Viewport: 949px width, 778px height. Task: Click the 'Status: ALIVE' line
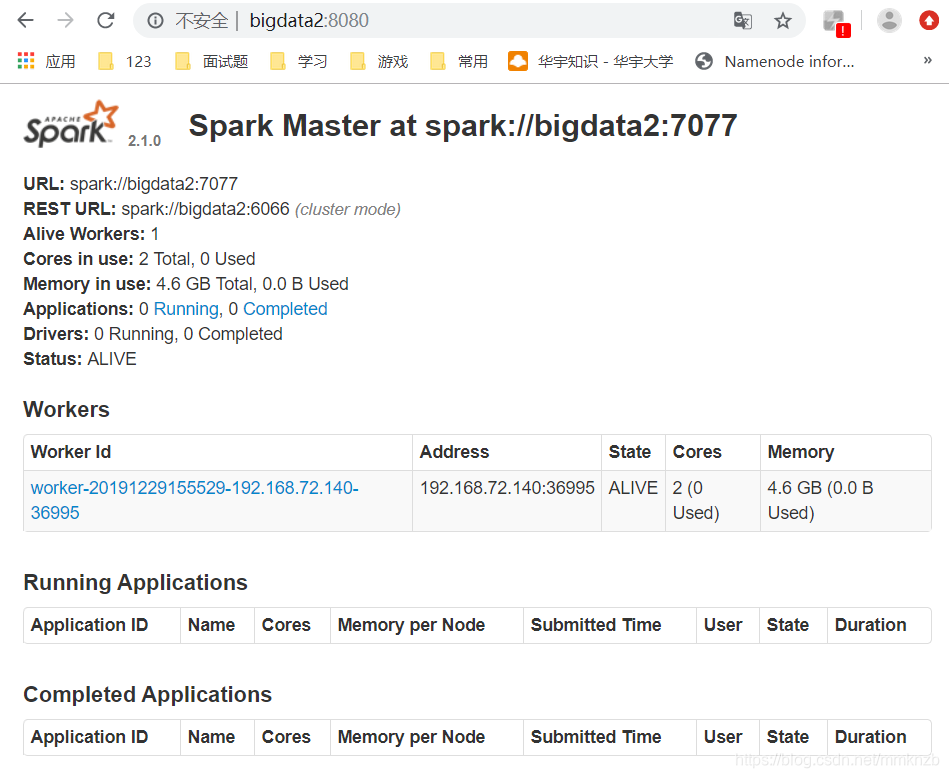pos(80,359)
